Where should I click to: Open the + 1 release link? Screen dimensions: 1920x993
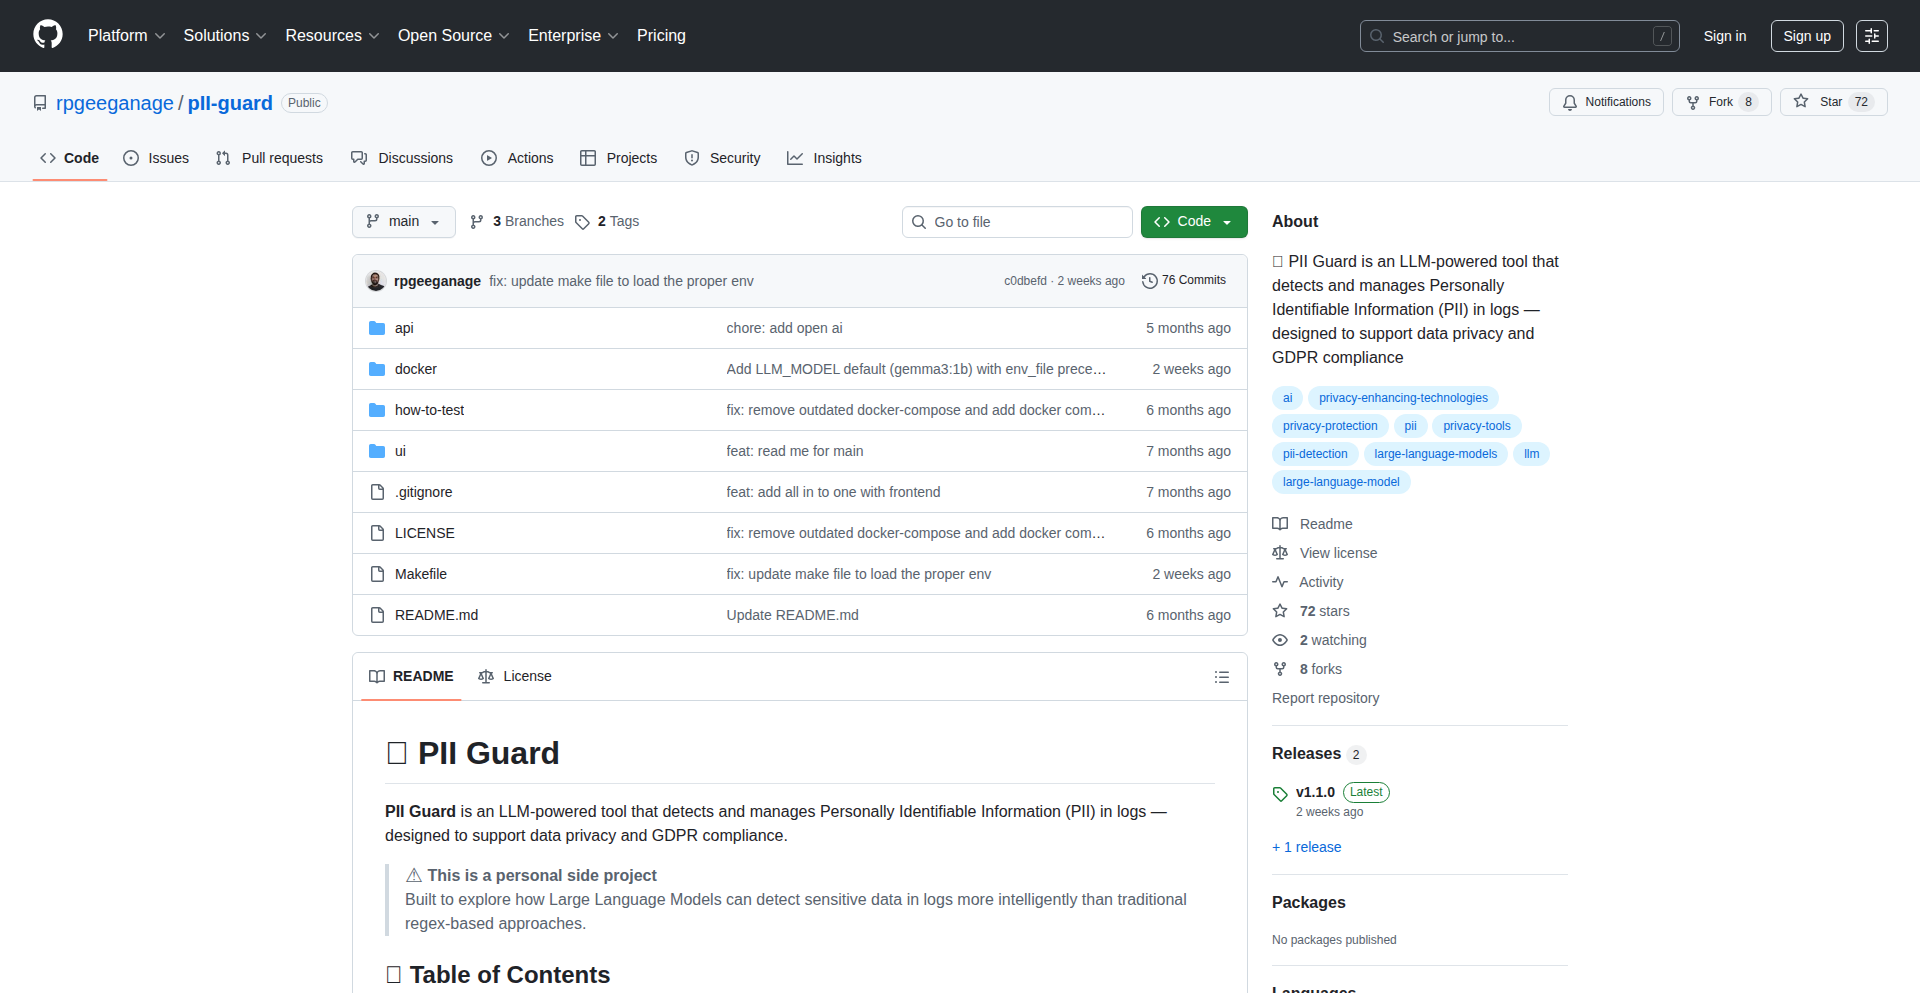[1306, 847]
